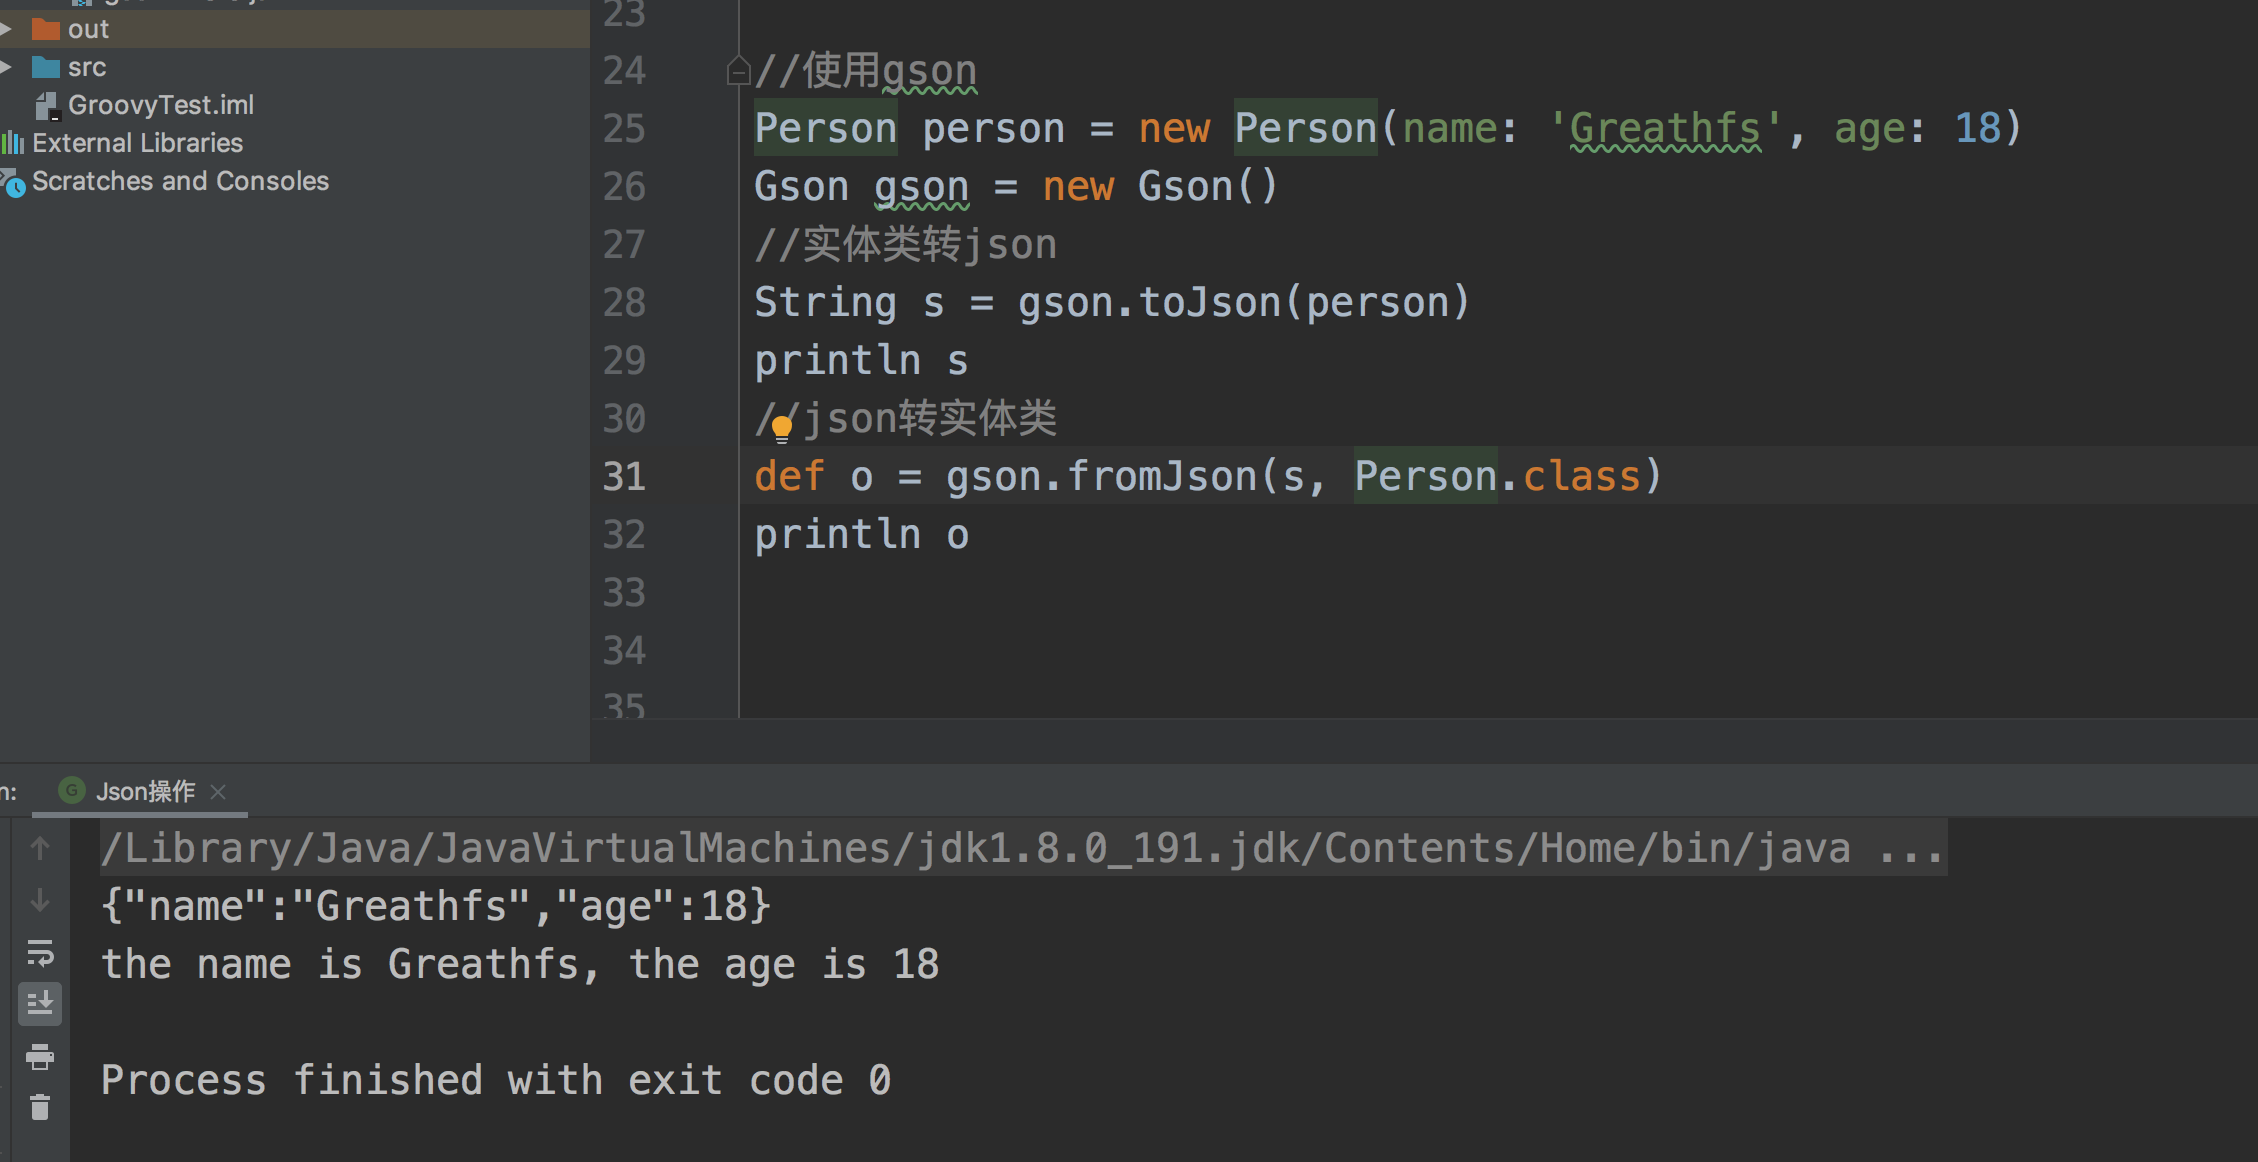Close the Json操作 run tab
Screen dimensions: 2258x1162
coord(218,792)
